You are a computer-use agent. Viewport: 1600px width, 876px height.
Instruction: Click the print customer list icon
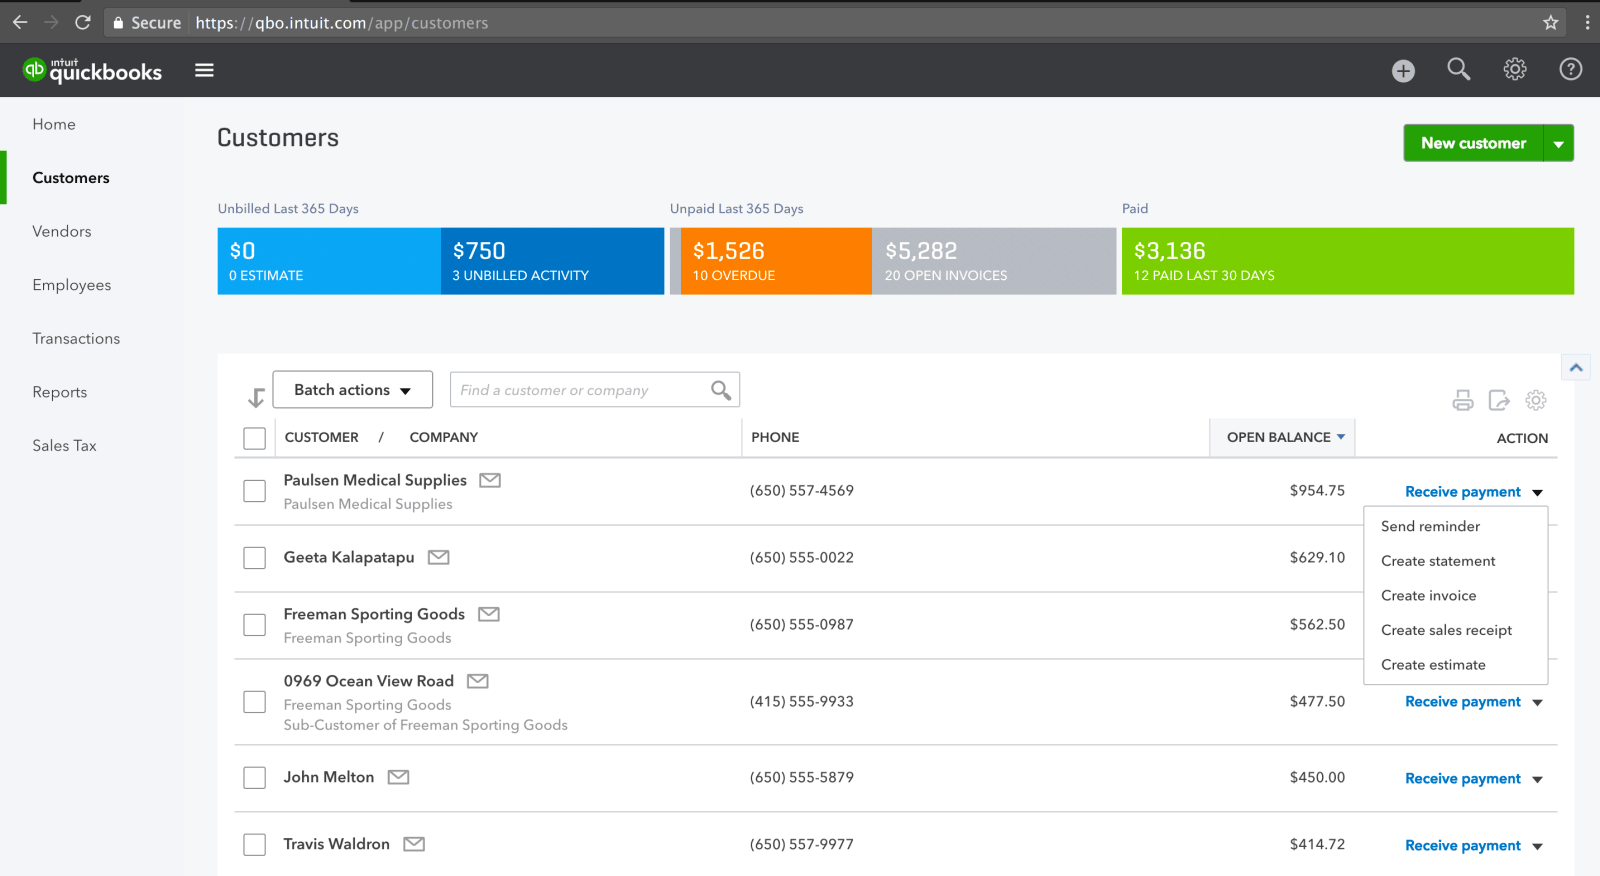click(1463, 400)
